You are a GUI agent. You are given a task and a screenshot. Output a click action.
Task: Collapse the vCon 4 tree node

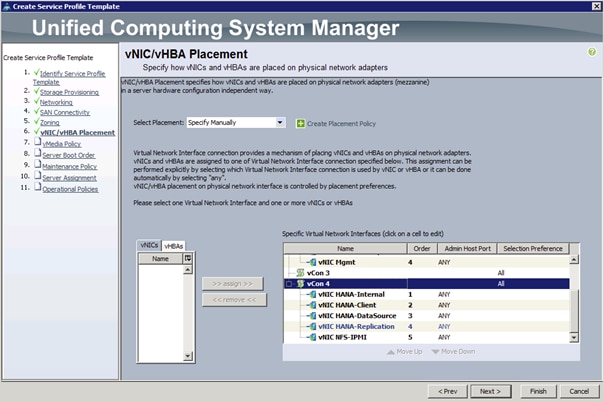pos(289,284)
